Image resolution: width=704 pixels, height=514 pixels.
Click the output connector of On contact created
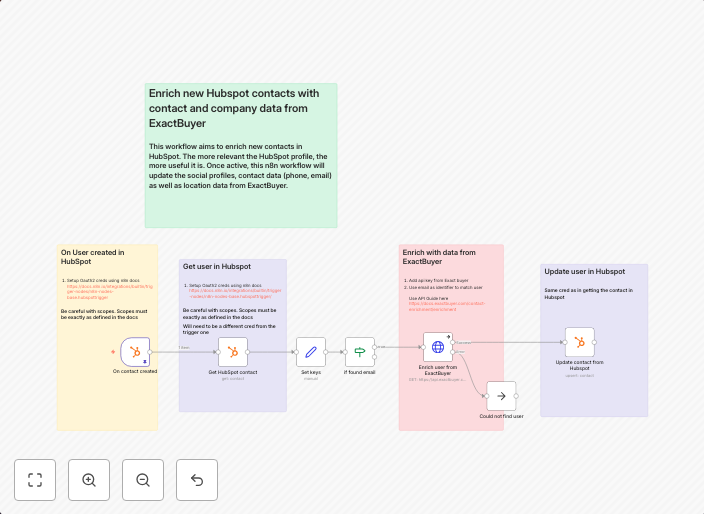[150, 352]
